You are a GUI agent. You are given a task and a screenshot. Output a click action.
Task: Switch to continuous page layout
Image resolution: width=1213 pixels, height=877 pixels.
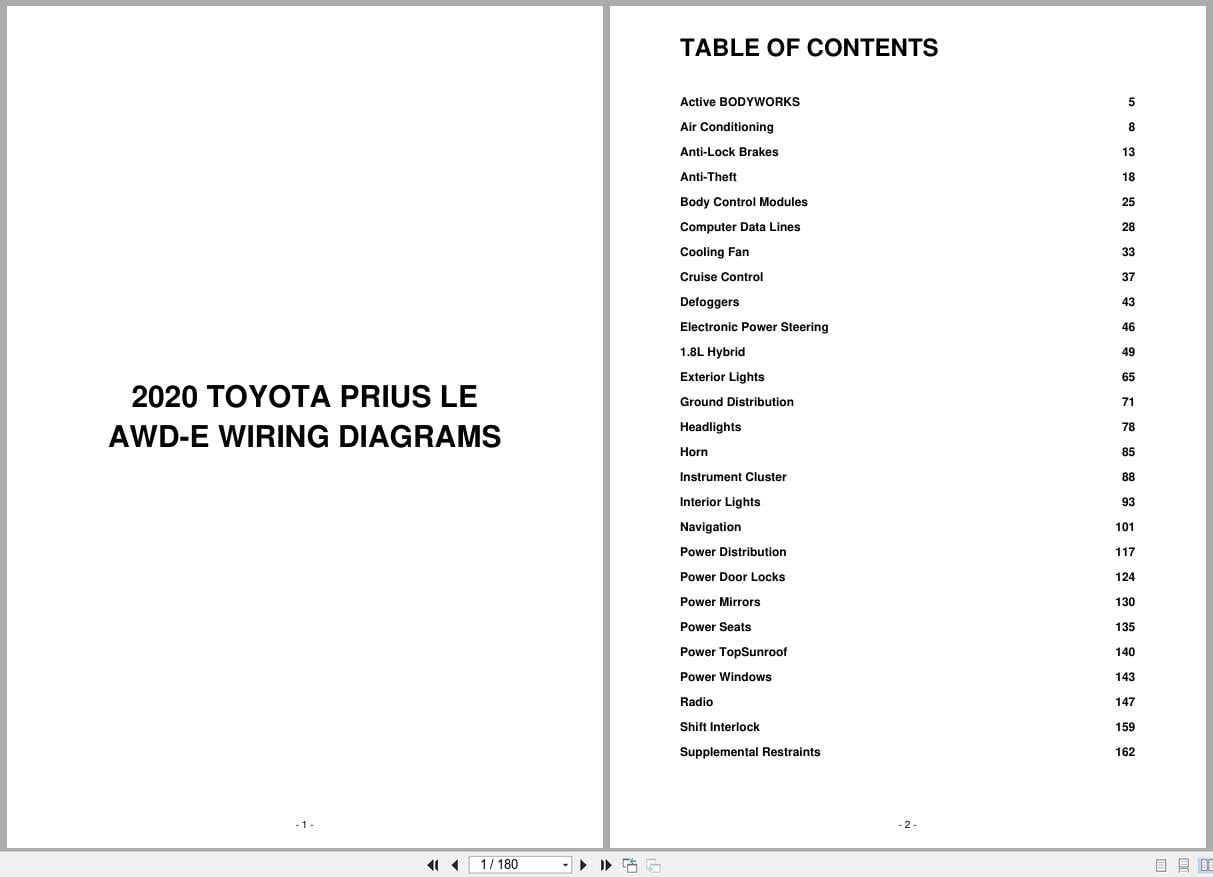click(x=1183, y=865)
